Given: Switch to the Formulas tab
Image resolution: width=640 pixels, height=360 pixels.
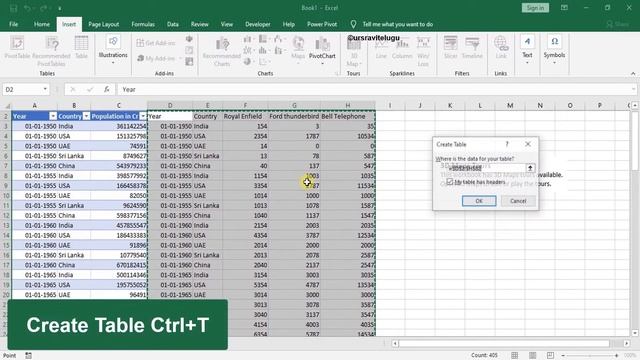Looking at the screenshot, I should [x=143, y=24].
